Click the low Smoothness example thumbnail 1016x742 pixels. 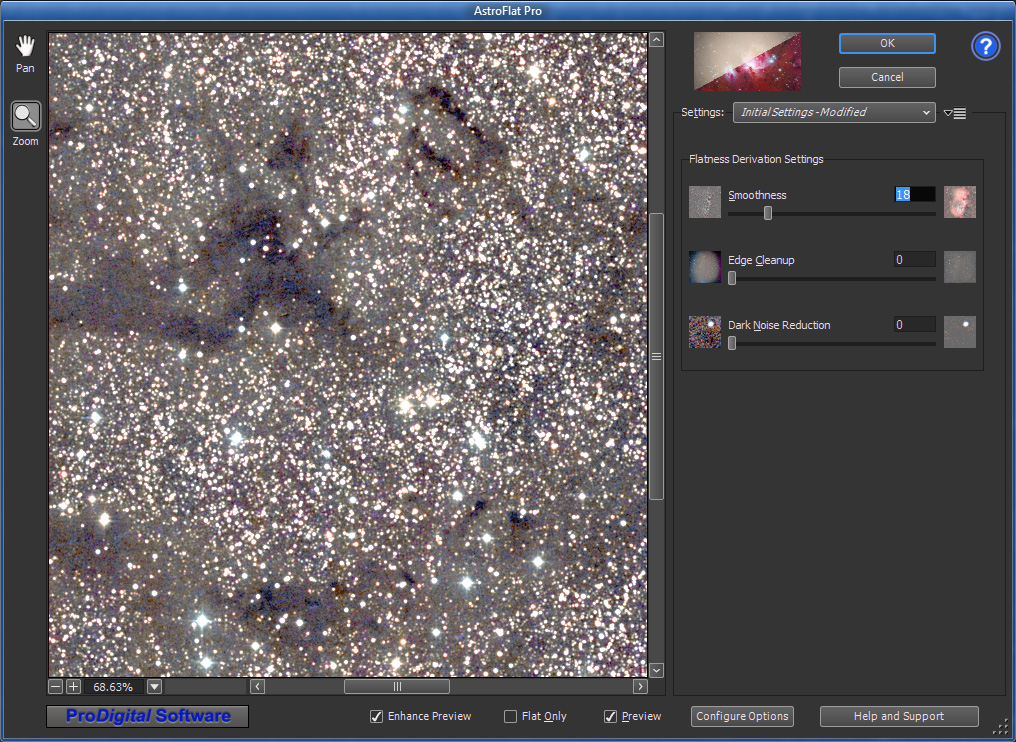pos(705,202)
